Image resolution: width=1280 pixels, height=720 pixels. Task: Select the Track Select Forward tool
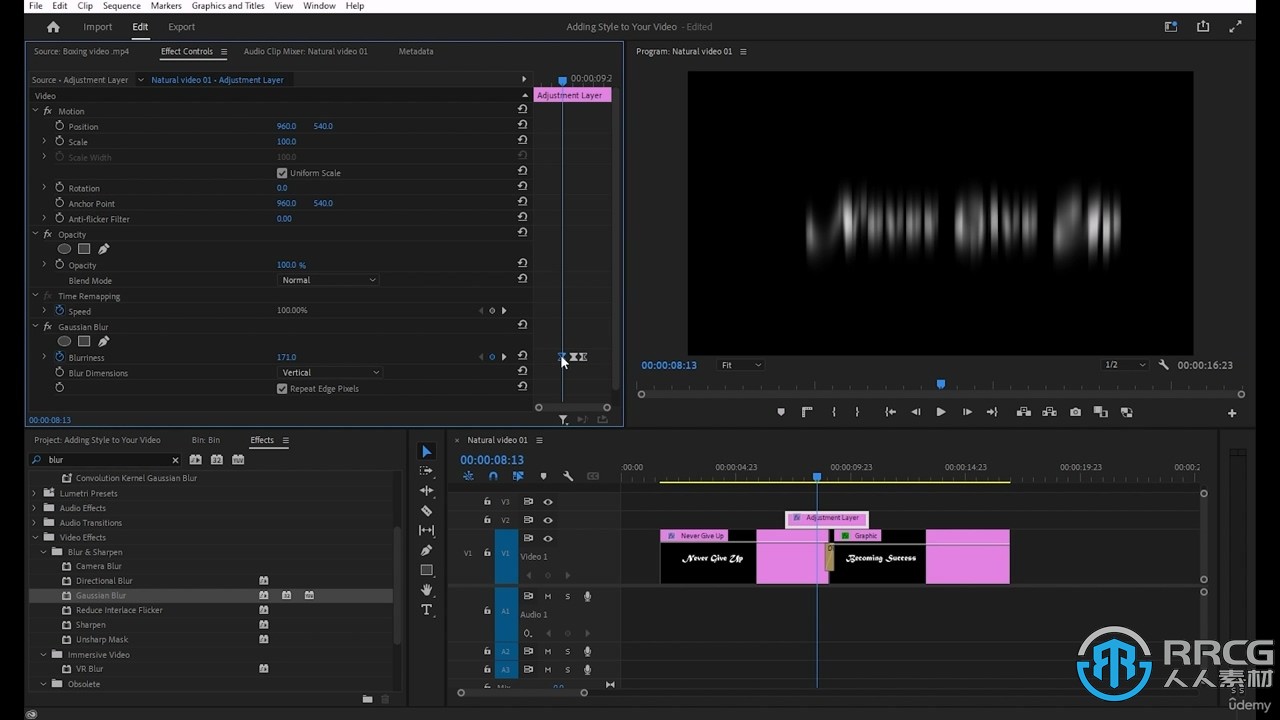point(427,471)
